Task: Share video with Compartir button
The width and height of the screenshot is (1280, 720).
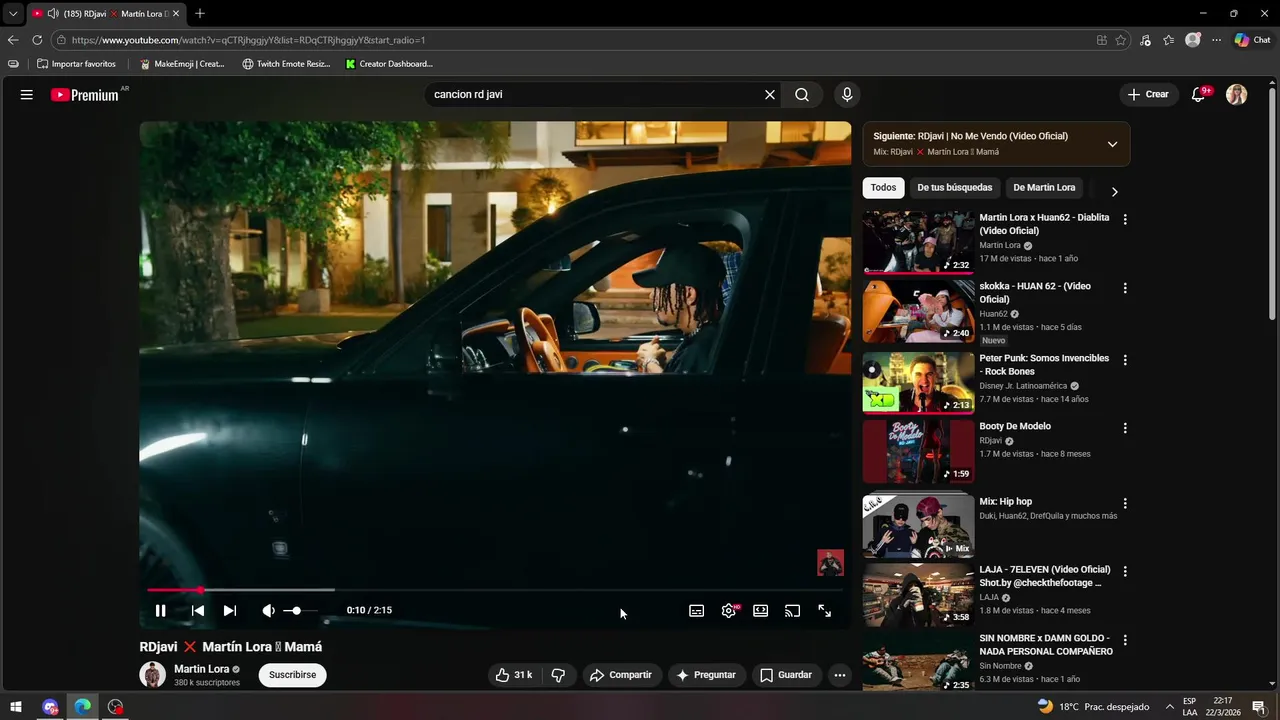Action: (x=620, y=675)
